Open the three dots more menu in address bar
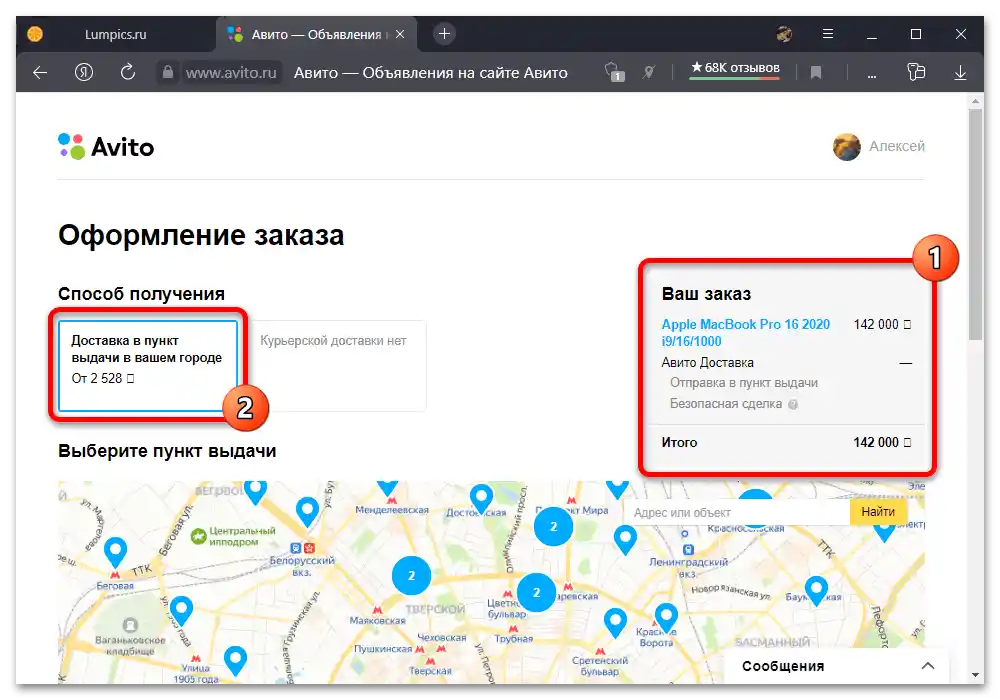Screen dimensions: 1000x700 872,75
